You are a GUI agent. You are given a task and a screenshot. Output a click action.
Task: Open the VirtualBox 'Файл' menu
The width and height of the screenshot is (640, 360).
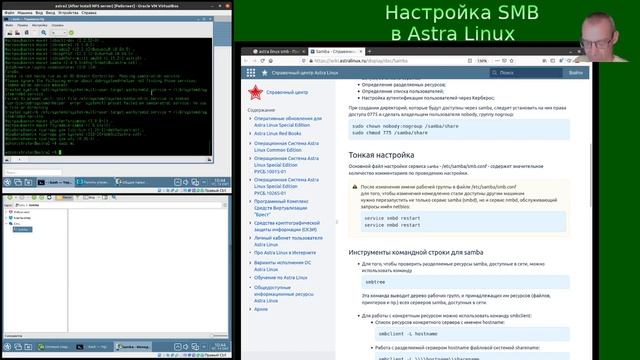tap(9, 13)
